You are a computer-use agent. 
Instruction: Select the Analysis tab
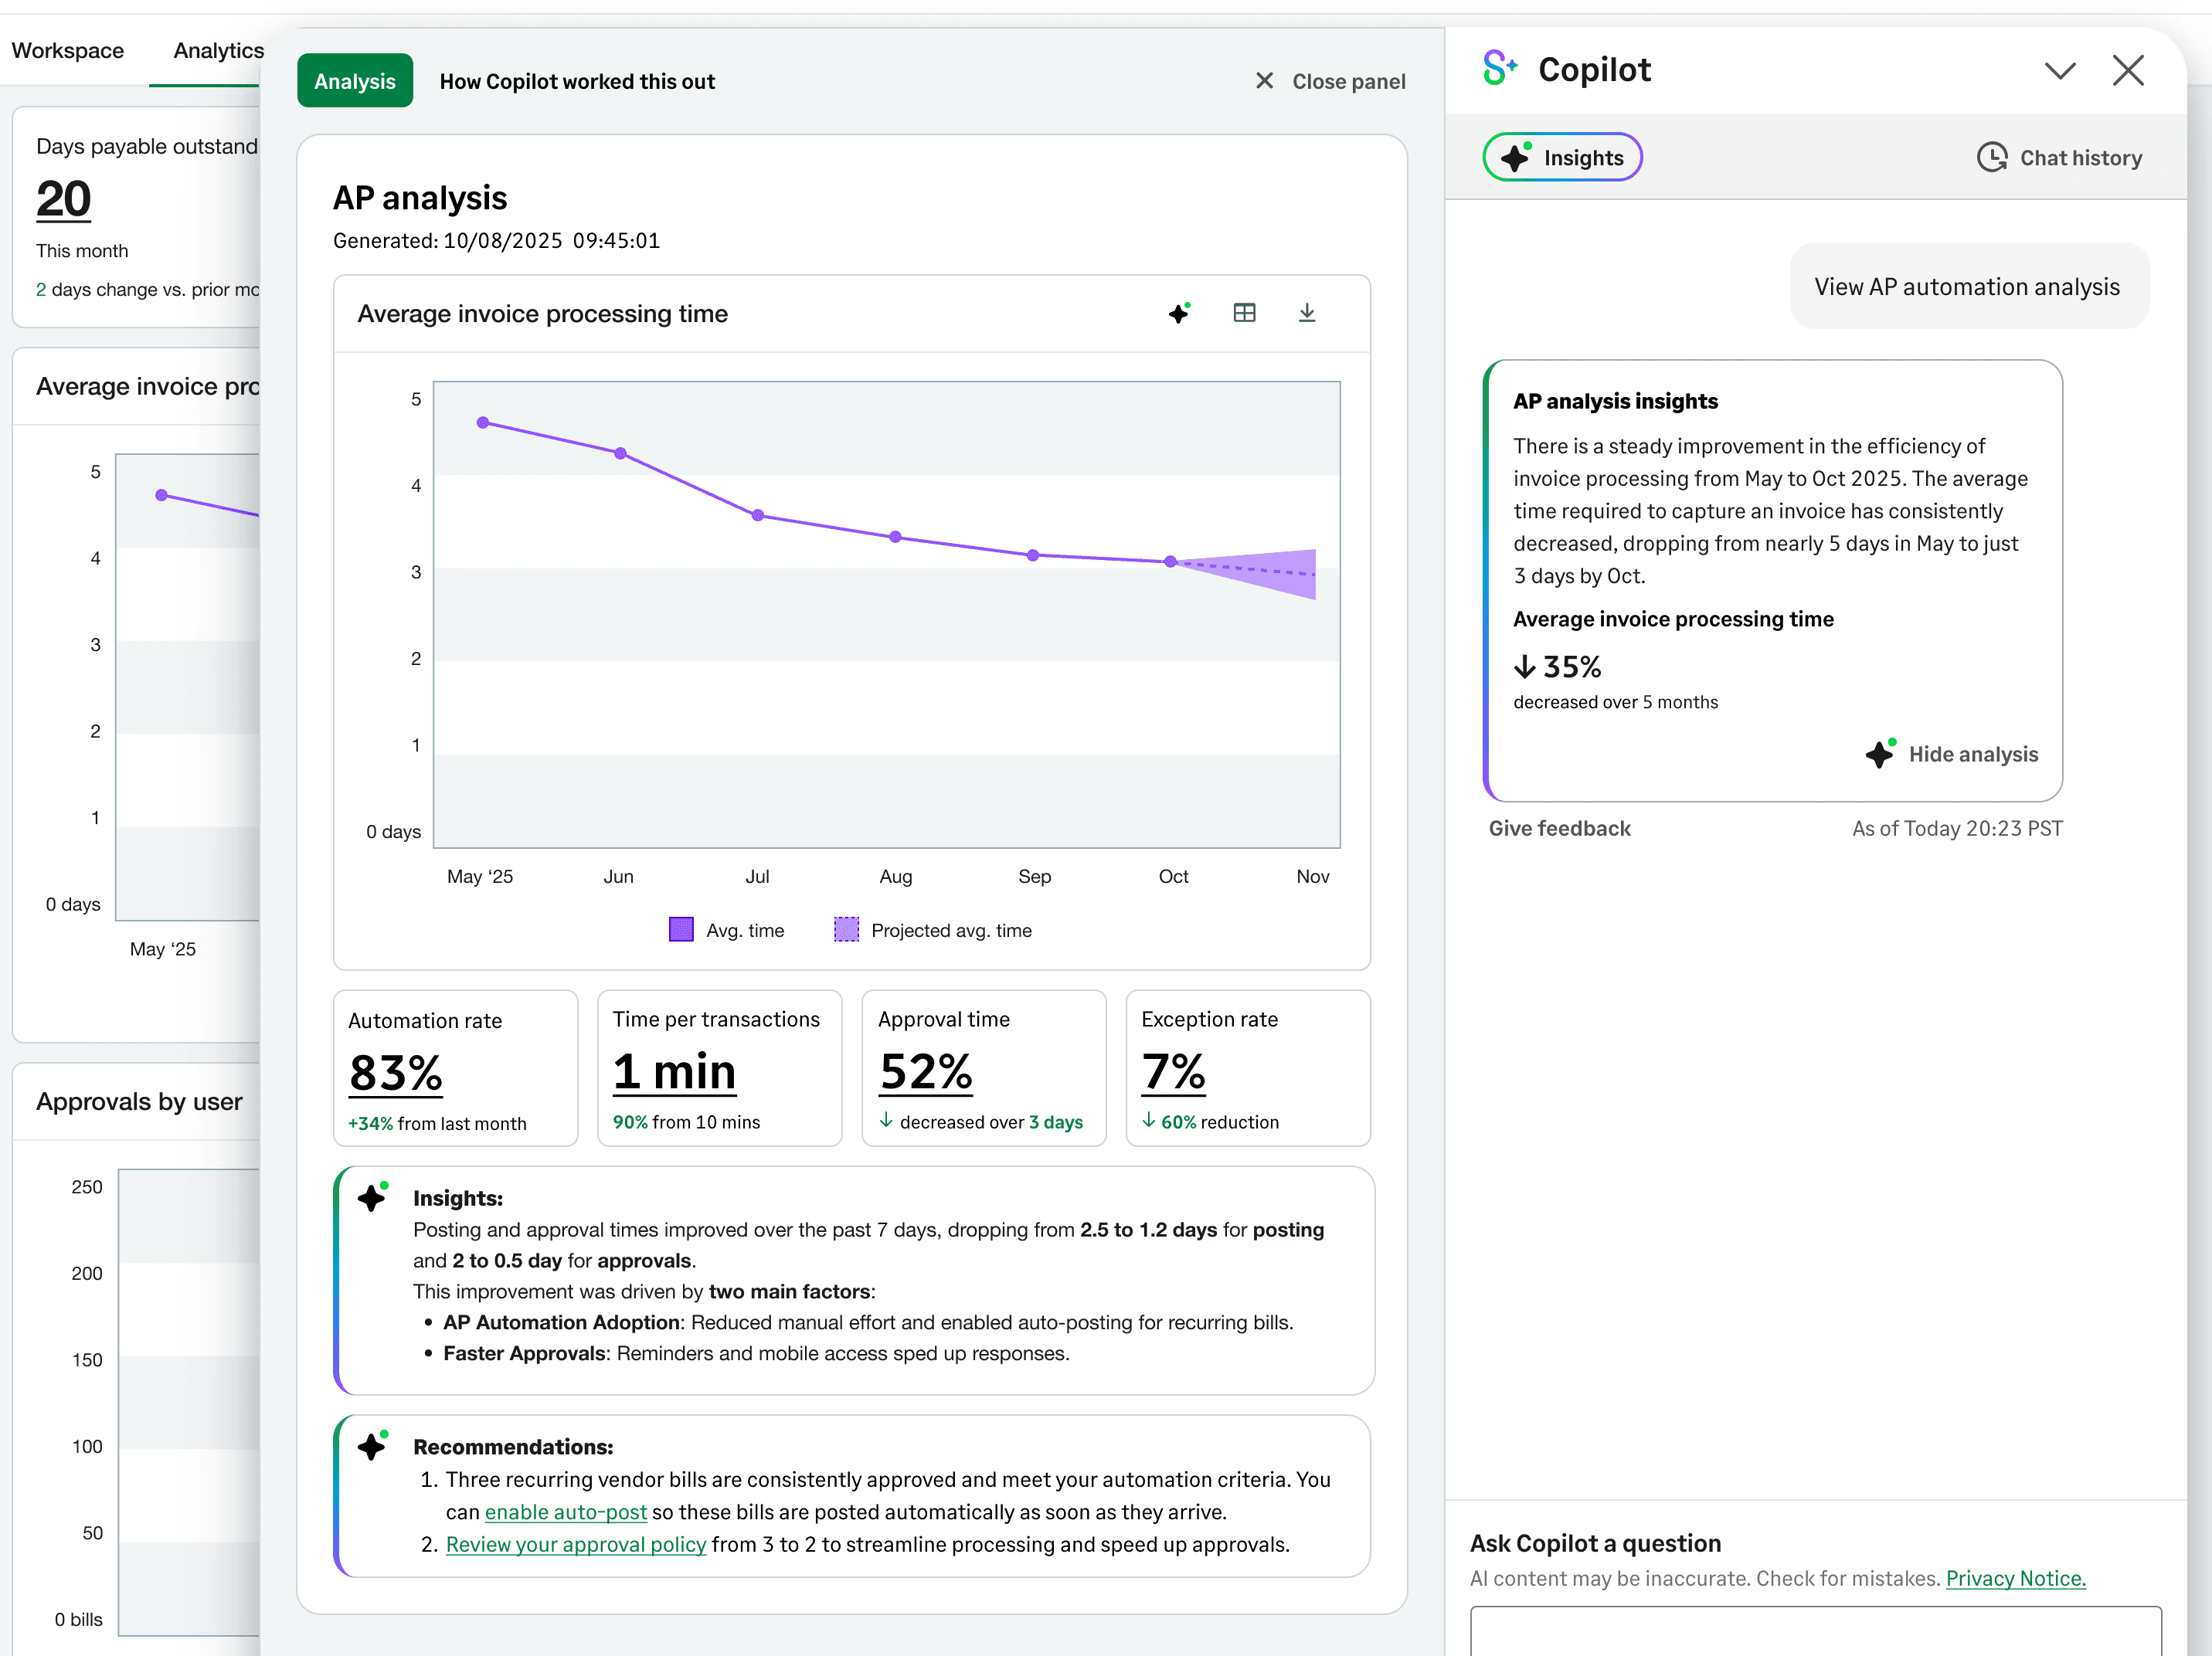[x=354, y=81]
